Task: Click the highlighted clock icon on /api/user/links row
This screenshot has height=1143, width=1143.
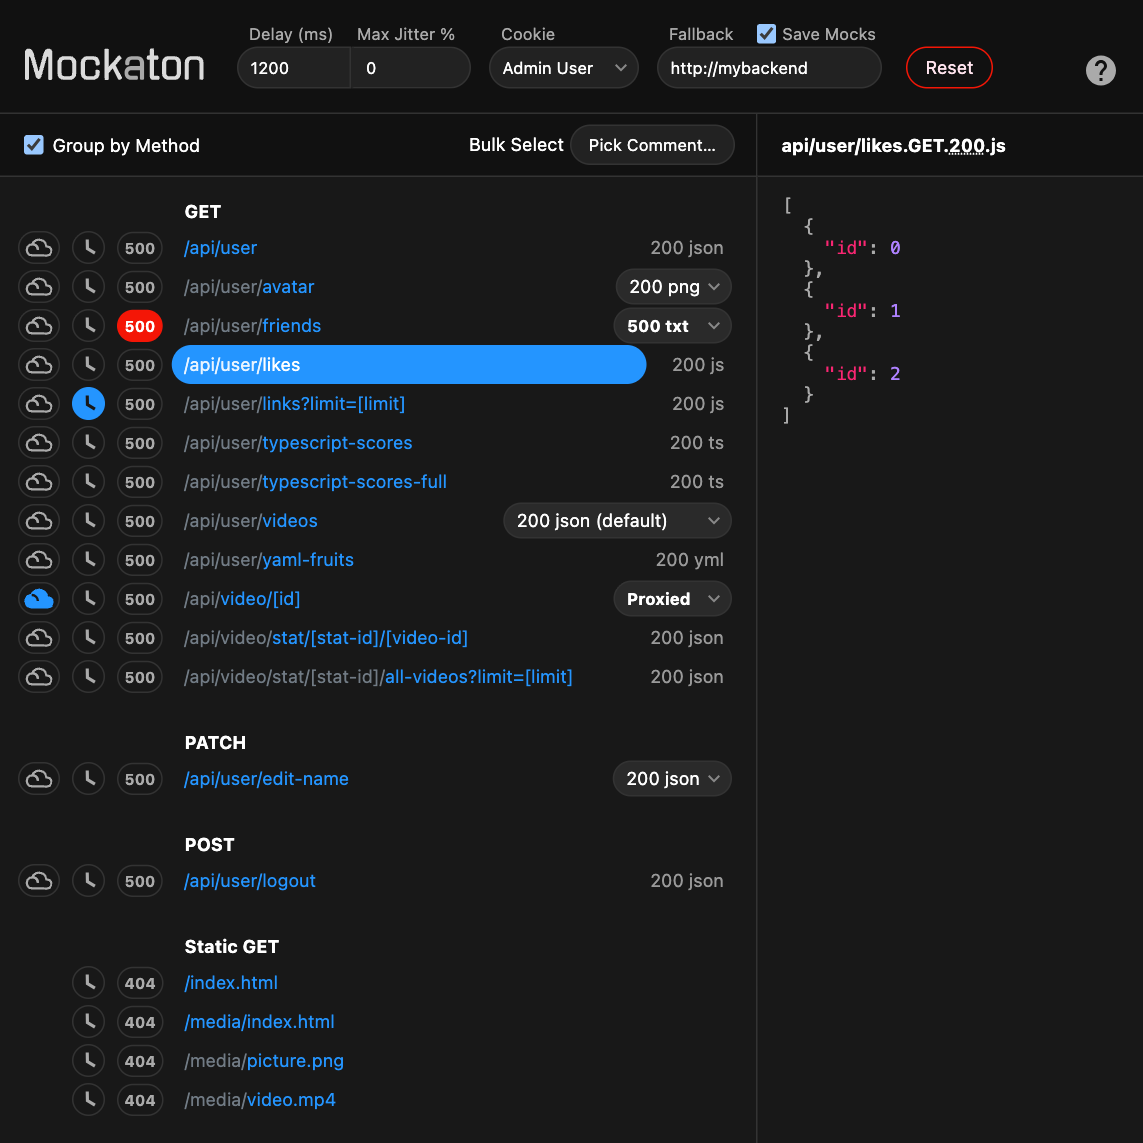Action: [x=88, y=403]
